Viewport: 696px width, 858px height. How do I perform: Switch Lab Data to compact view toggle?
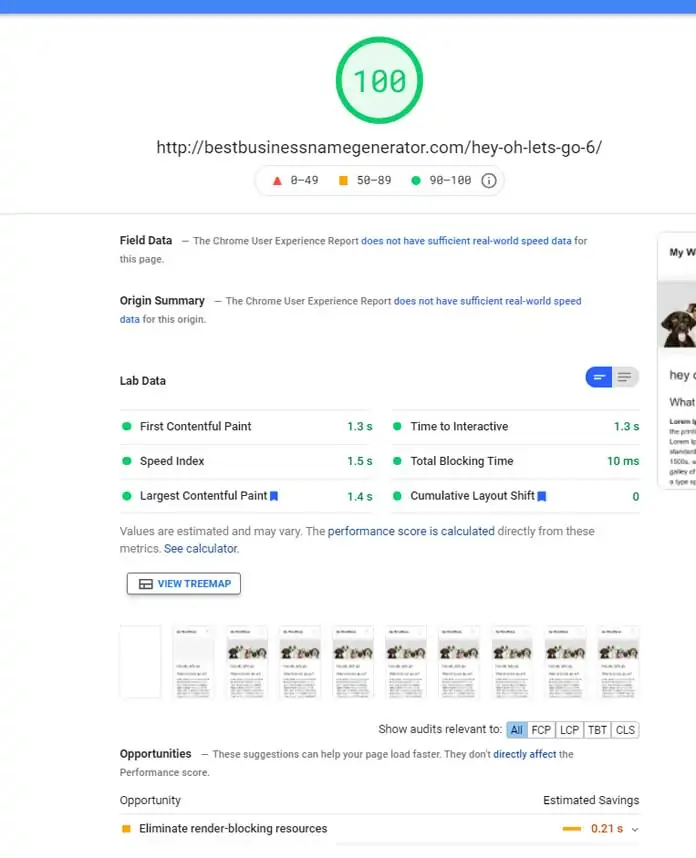599,377
